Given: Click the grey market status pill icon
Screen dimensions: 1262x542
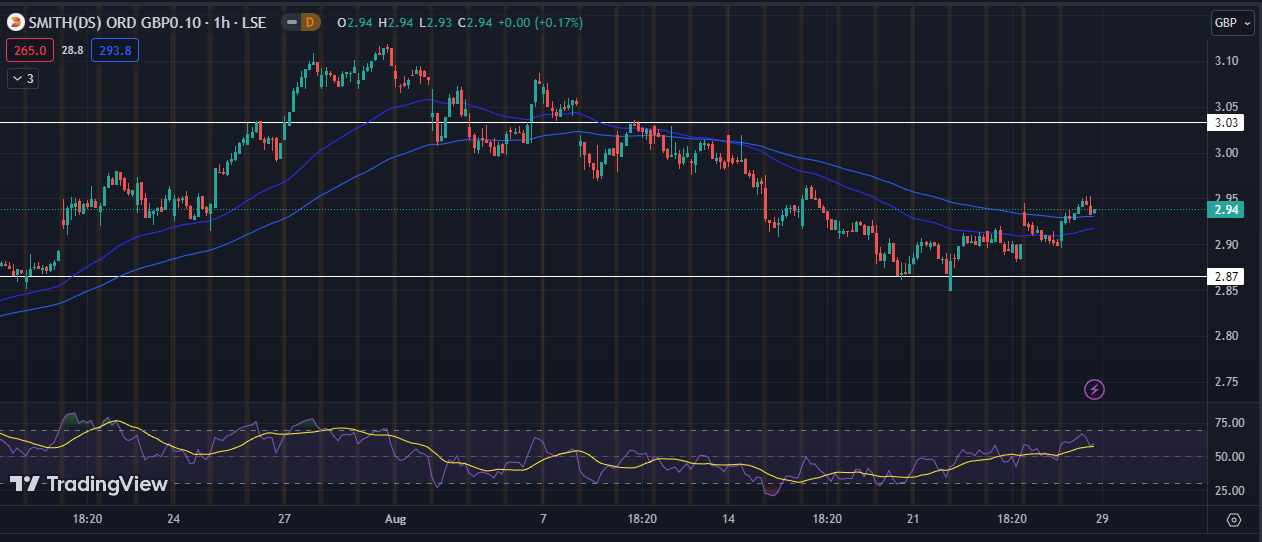Looking at the screenshot, I should pyautogui.click(x=290, y=22).
